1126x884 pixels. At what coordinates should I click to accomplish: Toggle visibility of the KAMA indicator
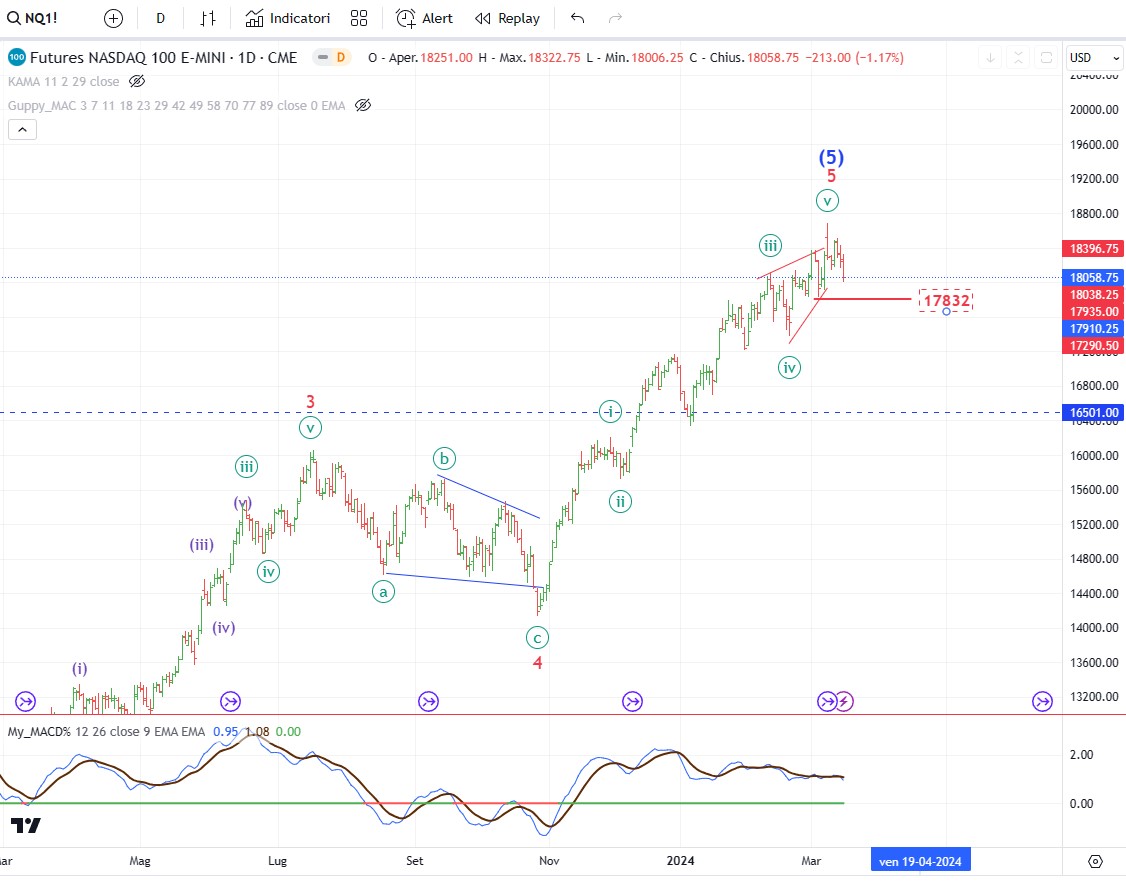[136, 82]
